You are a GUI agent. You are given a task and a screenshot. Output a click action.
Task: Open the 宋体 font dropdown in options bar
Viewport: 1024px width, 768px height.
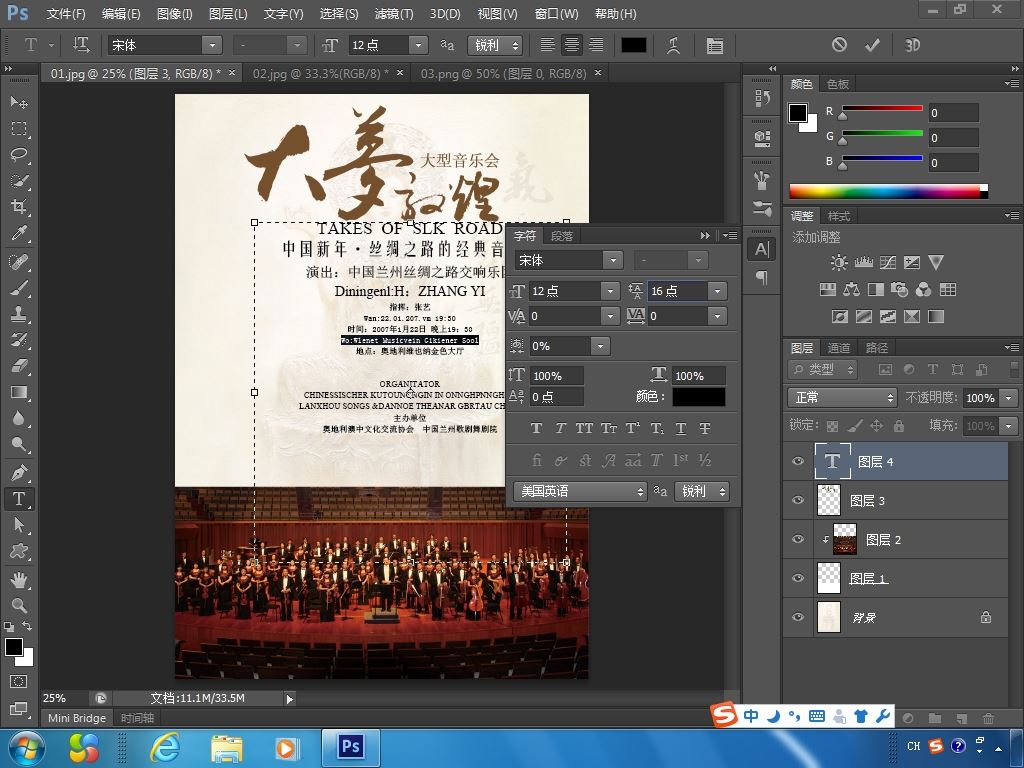tap(211, 45)
